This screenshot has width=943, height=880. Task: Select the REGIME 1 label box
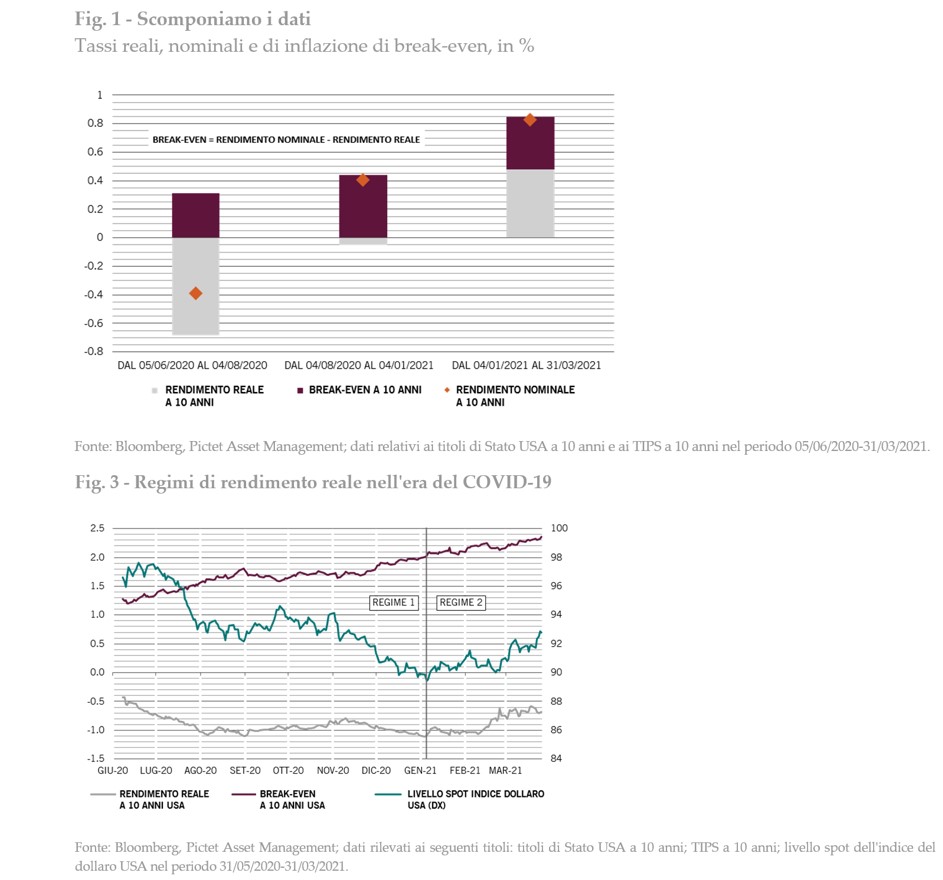tap(393, 603)
